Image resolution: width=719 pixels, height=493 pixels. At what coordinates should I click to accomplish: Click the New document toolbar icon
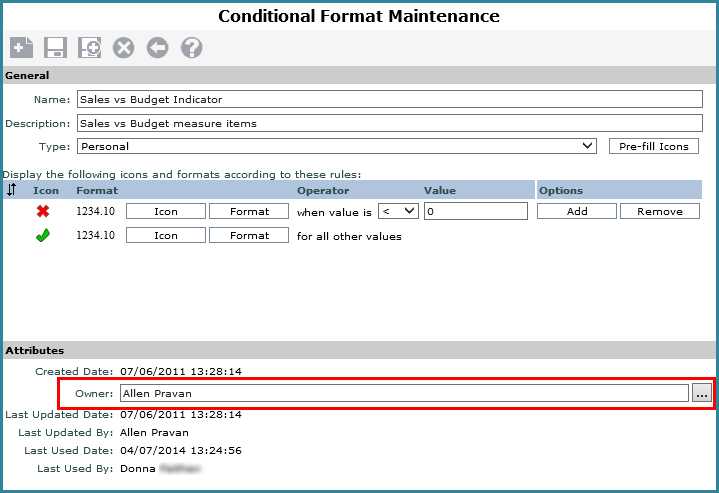coord(21,47)
